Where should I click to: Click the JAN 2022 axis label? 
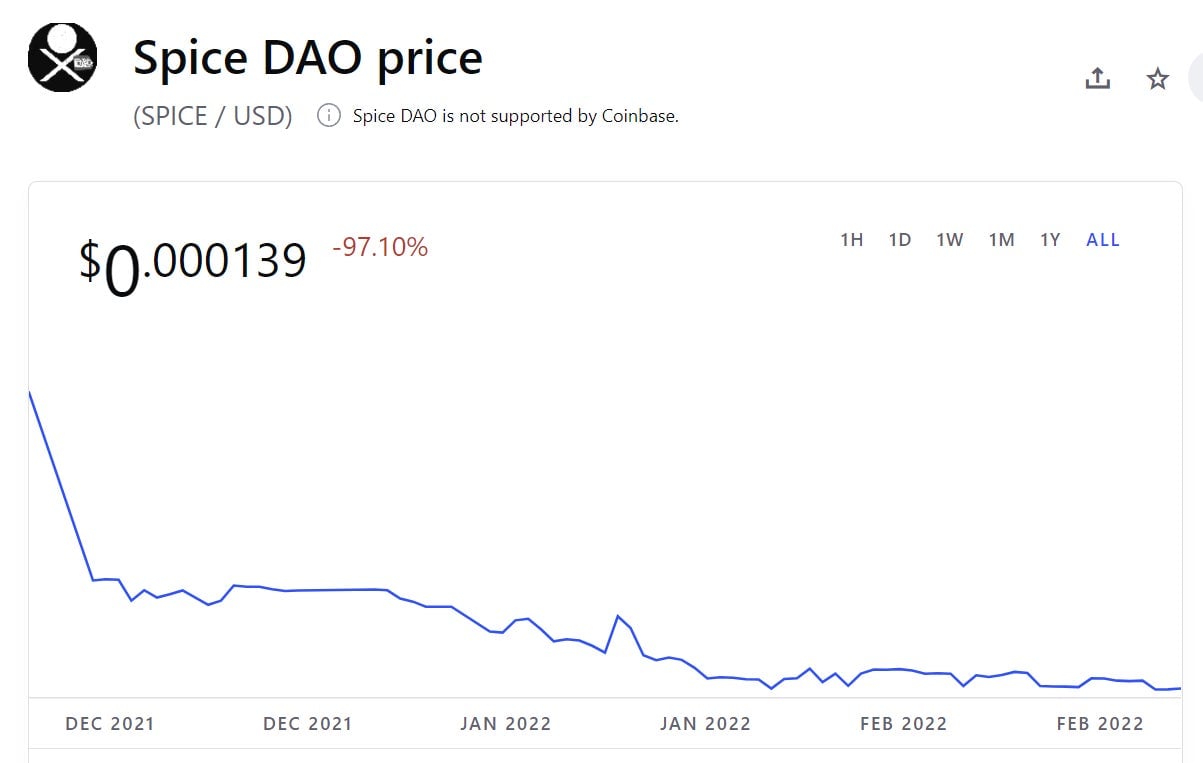(507, 723)
